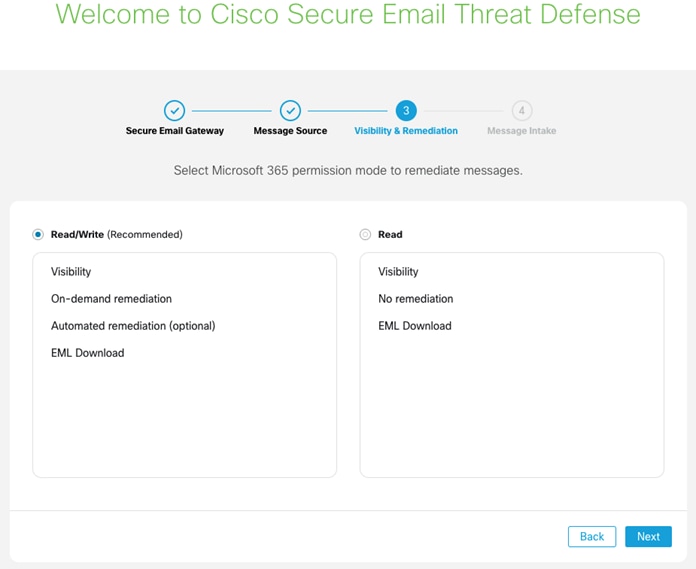This screenshot has height=569, width=696.
Task: Click the Next button
Action: click(x=648, y=537)
